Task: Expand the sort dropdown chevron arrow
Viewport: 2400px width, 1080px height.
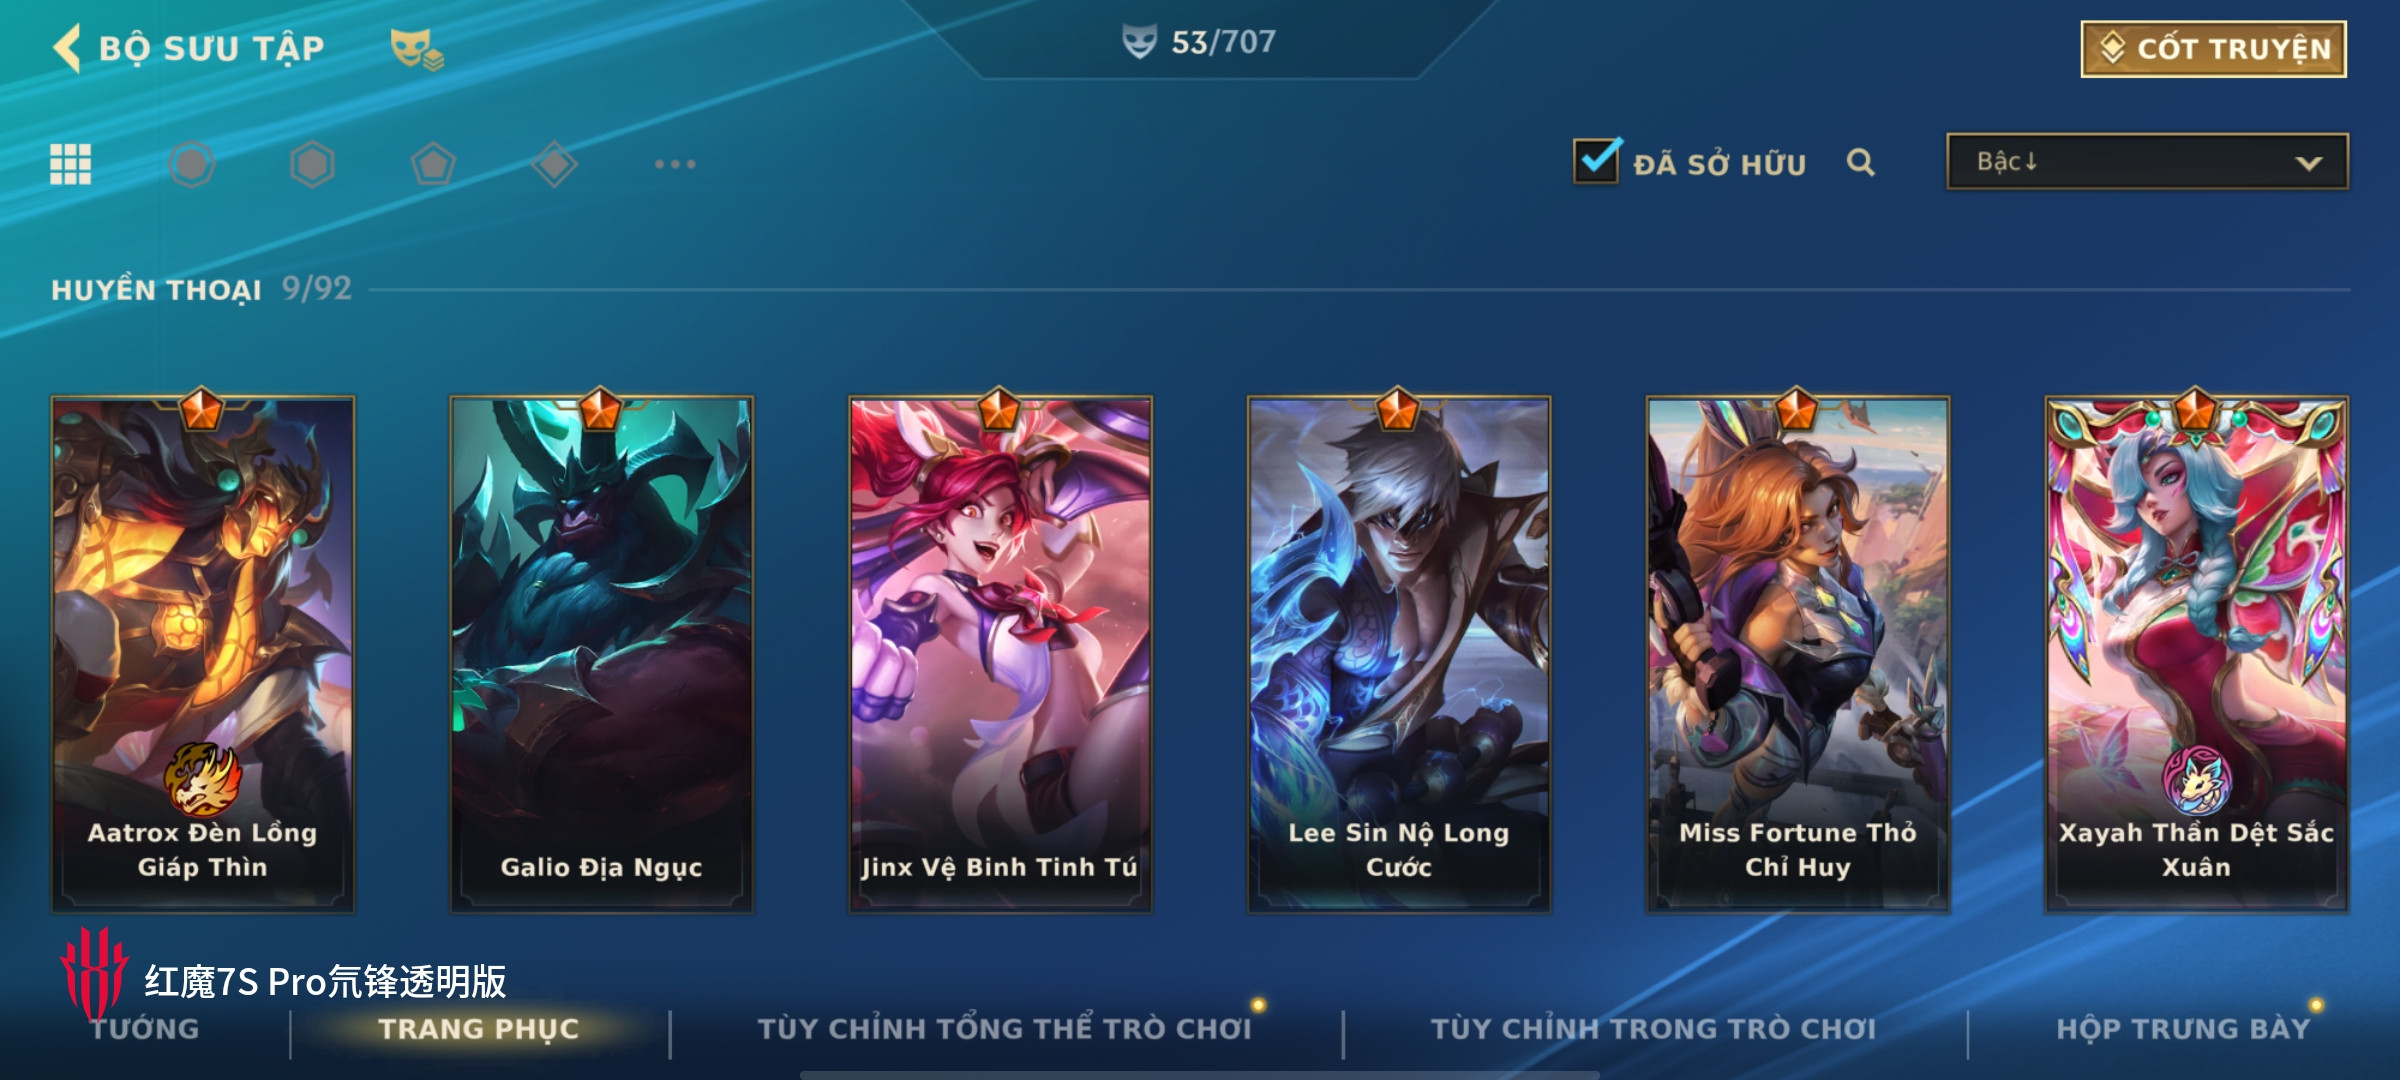Action: (x=2308, y=163)
